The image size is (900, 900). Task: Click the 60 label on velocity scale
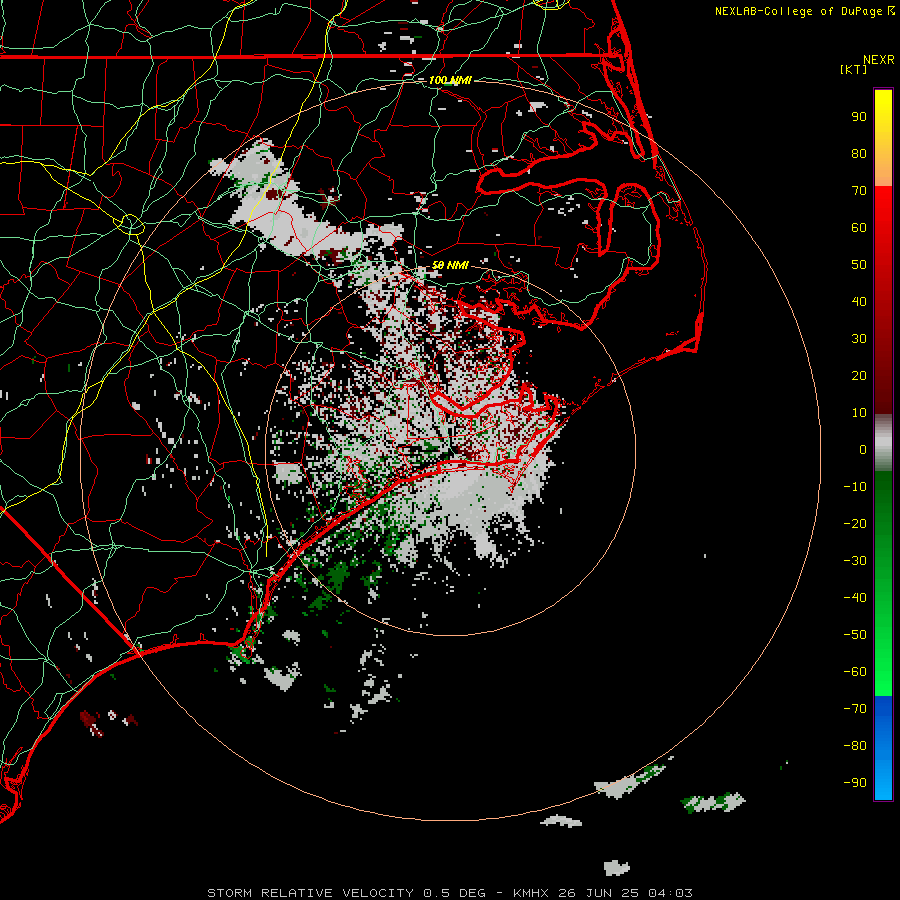click(859, 228)
